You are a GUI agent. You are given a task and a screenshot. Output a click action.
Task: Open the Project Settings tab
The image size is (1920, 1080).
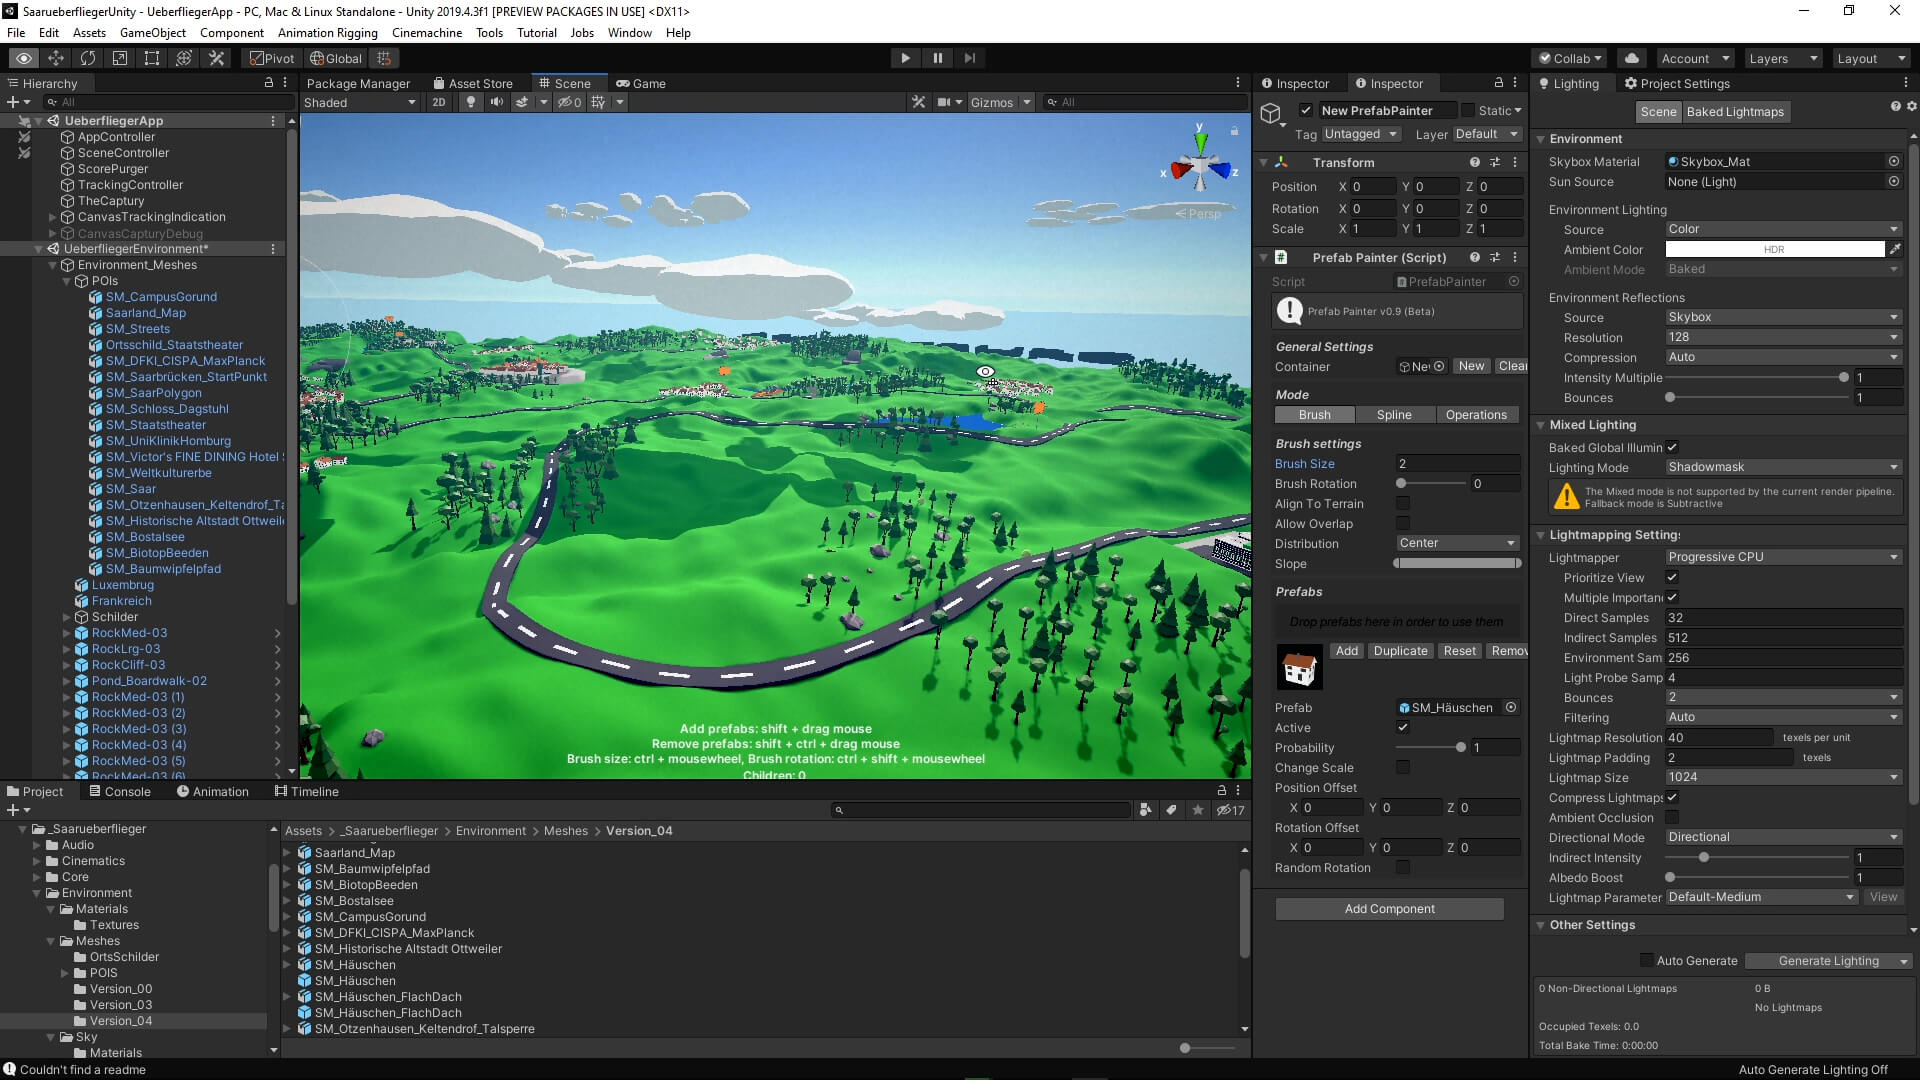point(1677,83)
